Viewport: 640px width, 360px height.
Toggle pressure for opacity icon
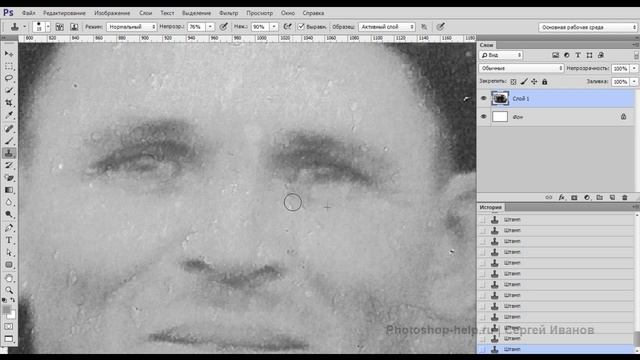(x=224, y=27)
